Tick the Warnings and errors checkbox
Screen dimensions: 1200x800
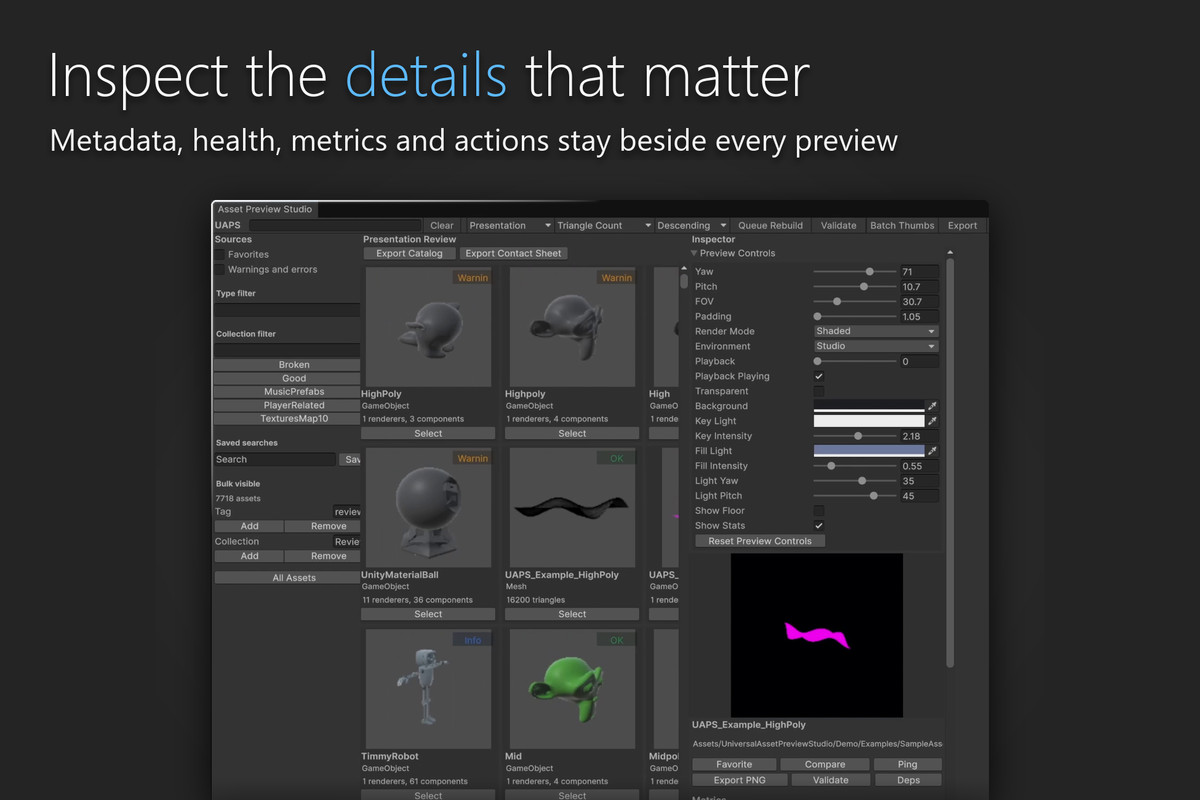[220, 270]
